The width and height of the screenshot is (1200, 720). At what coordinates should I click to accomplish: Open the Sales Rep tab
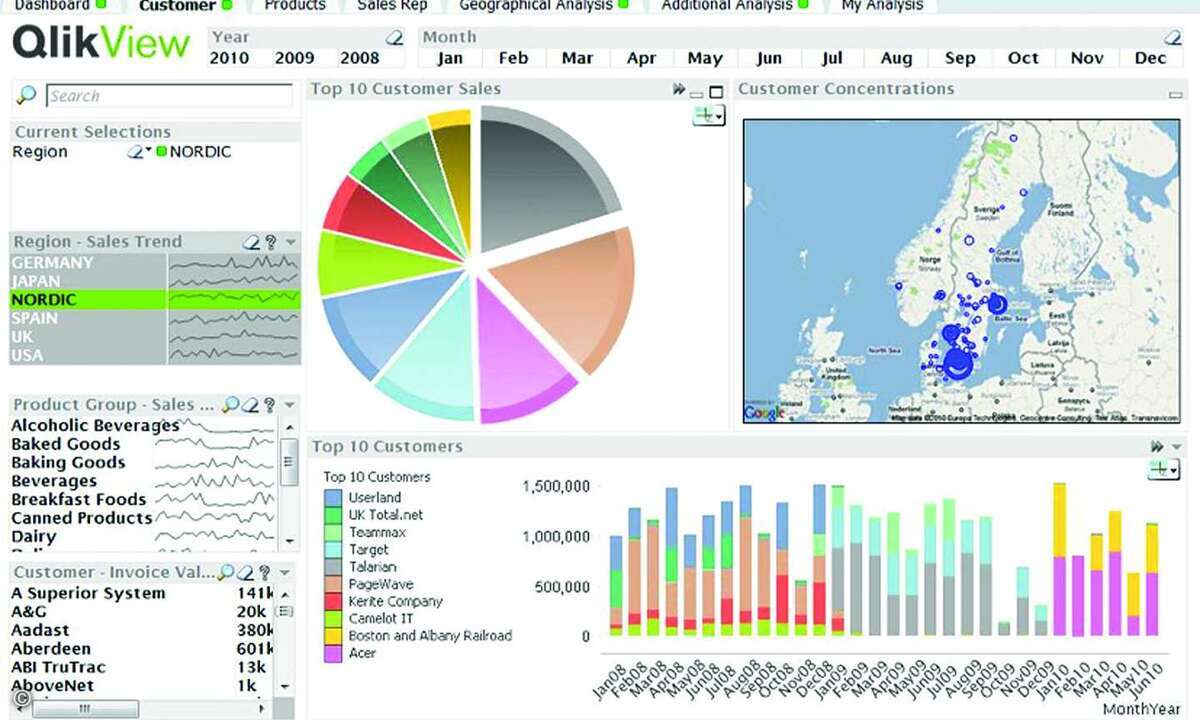pos(392,5)
